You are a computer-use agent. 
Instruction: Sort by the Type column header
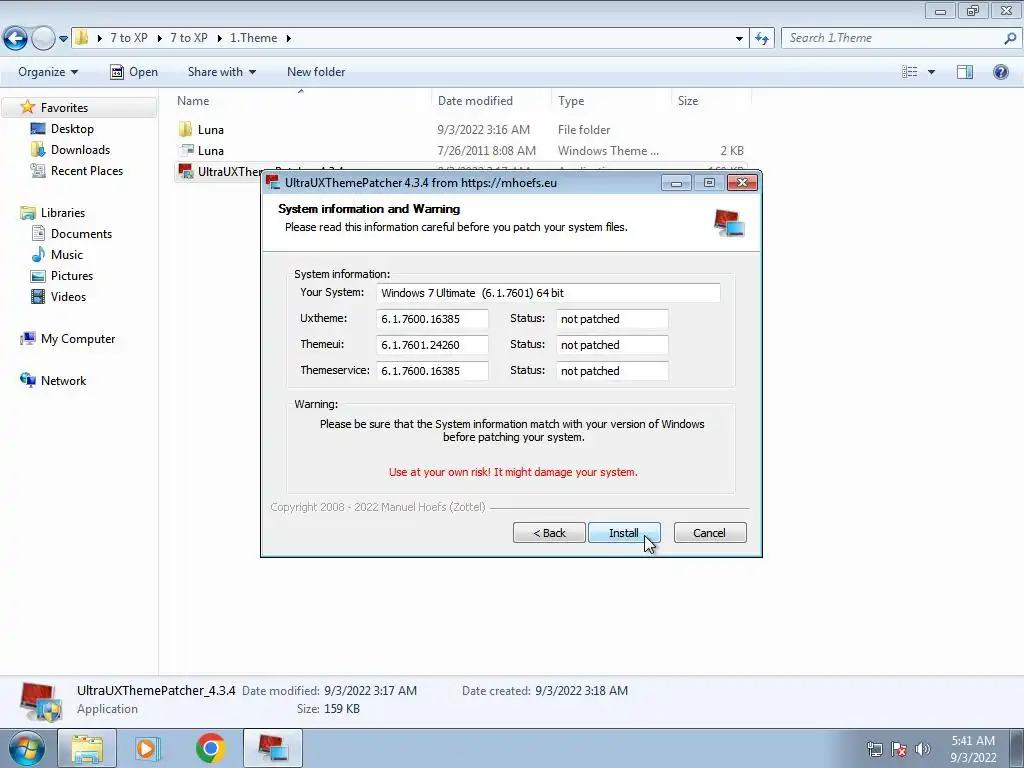611,101
